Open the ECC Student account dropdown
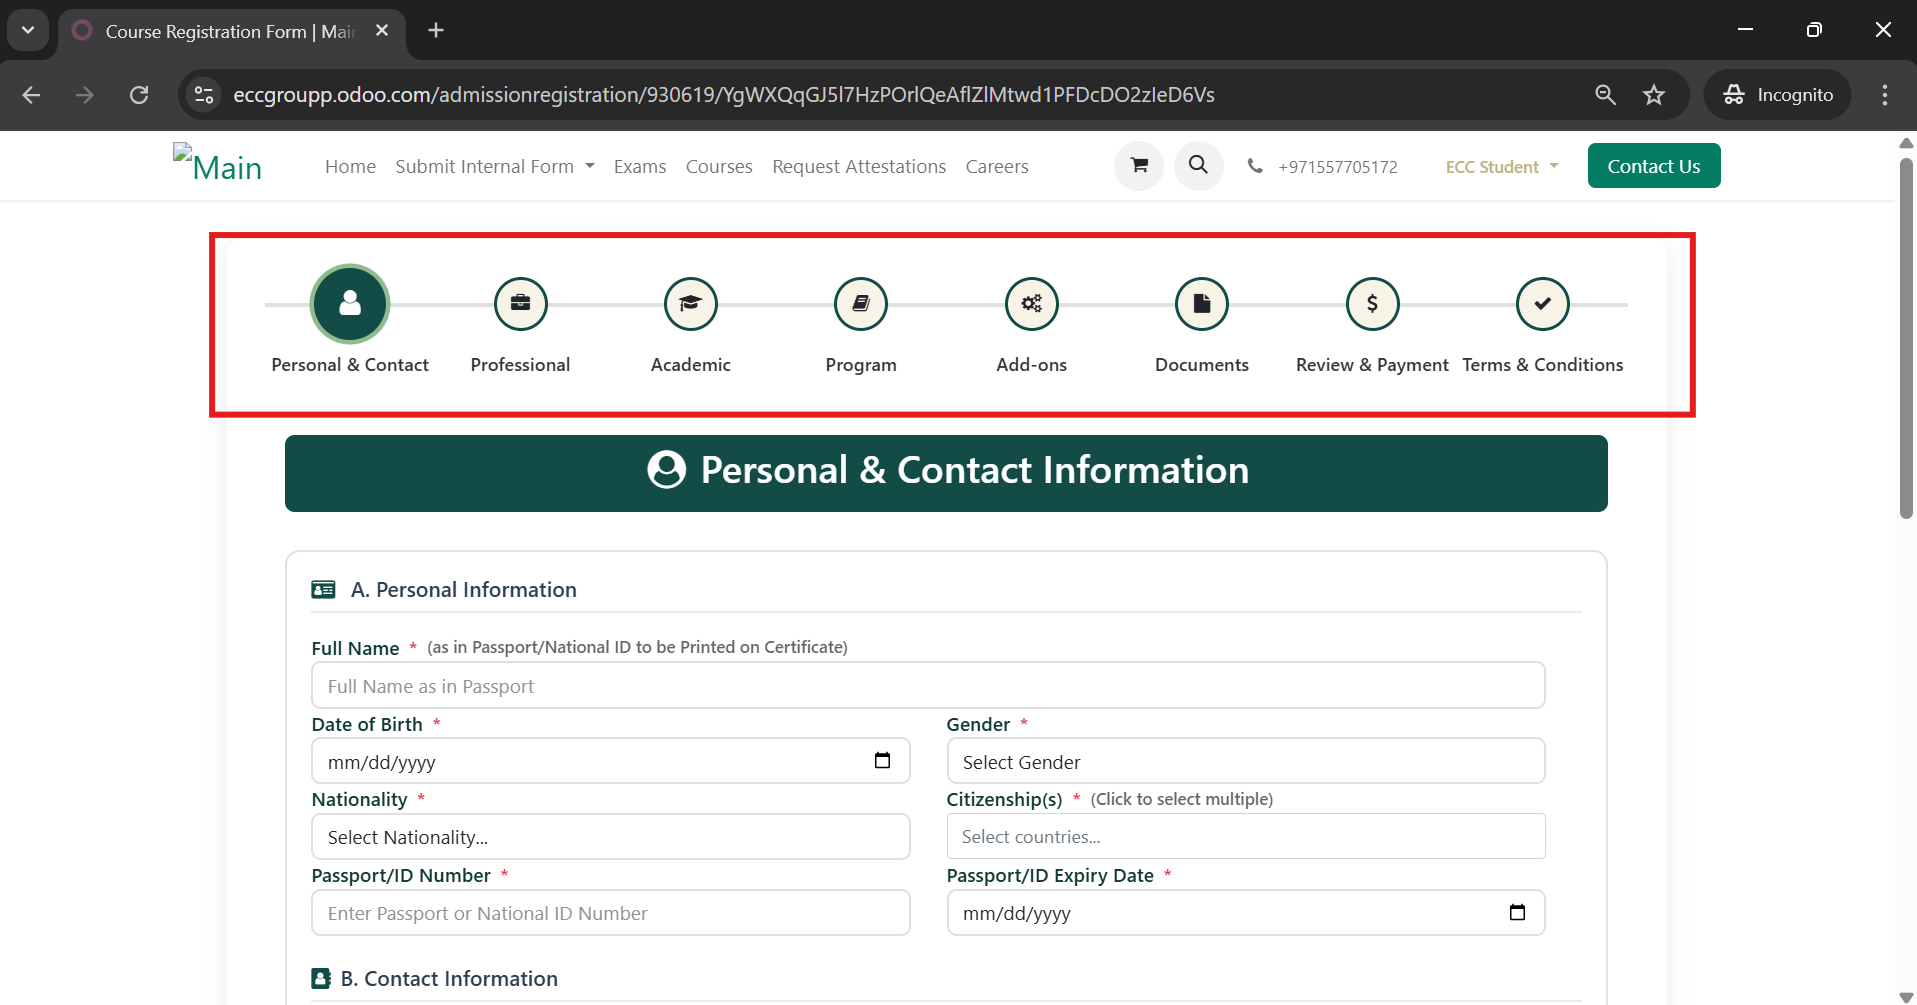This screenshot has width=1917, height=1005. 1501,167
